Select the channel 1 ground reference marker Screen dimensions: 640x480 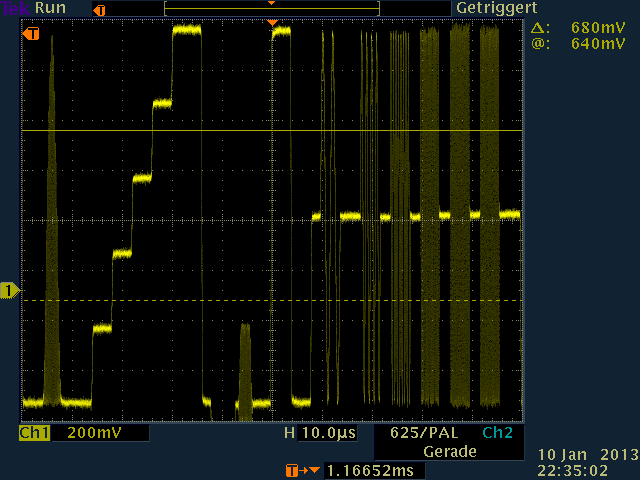10,291
